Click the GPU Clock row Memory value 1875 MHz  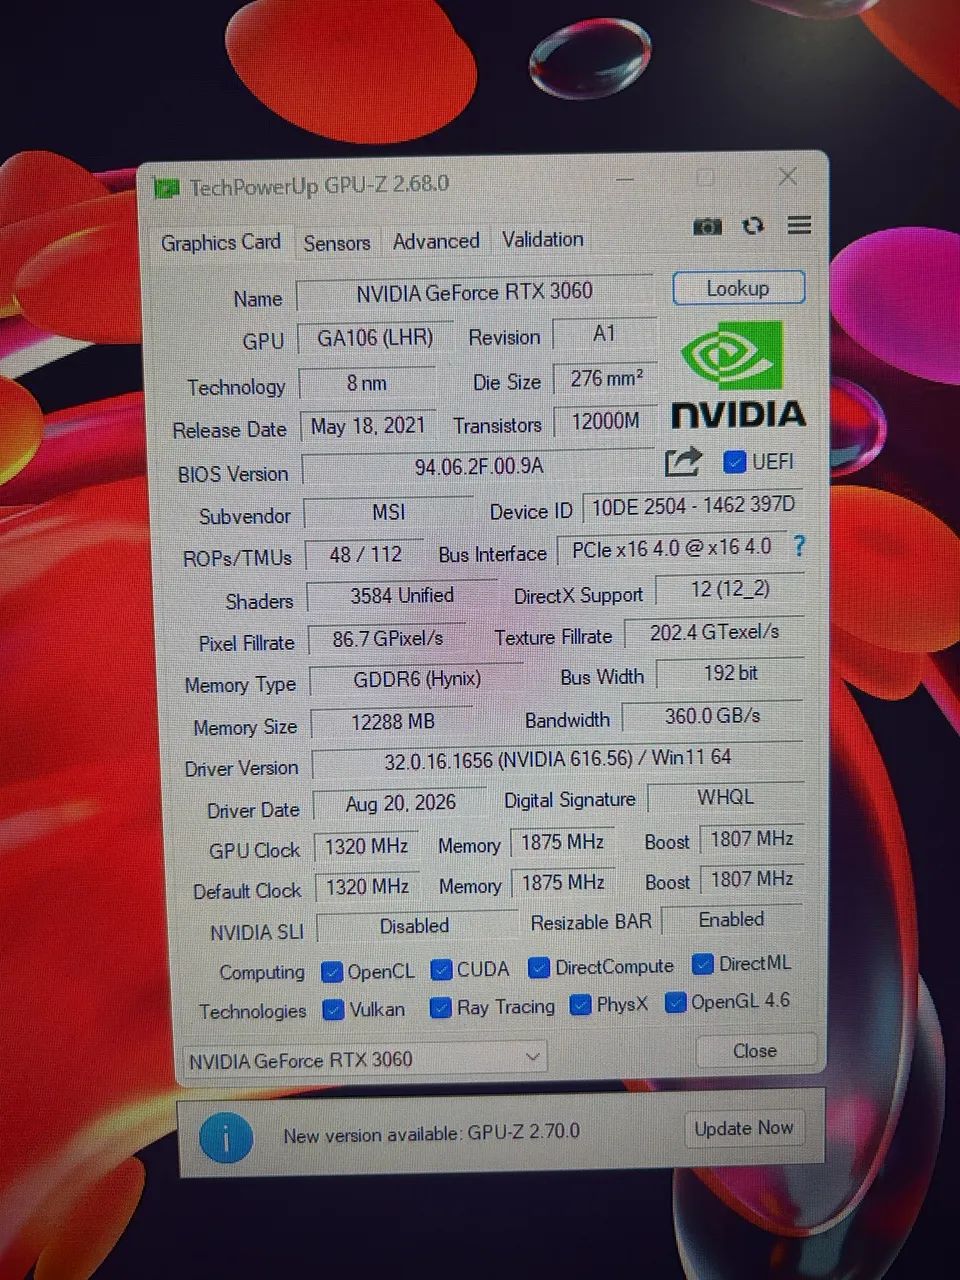562,843
